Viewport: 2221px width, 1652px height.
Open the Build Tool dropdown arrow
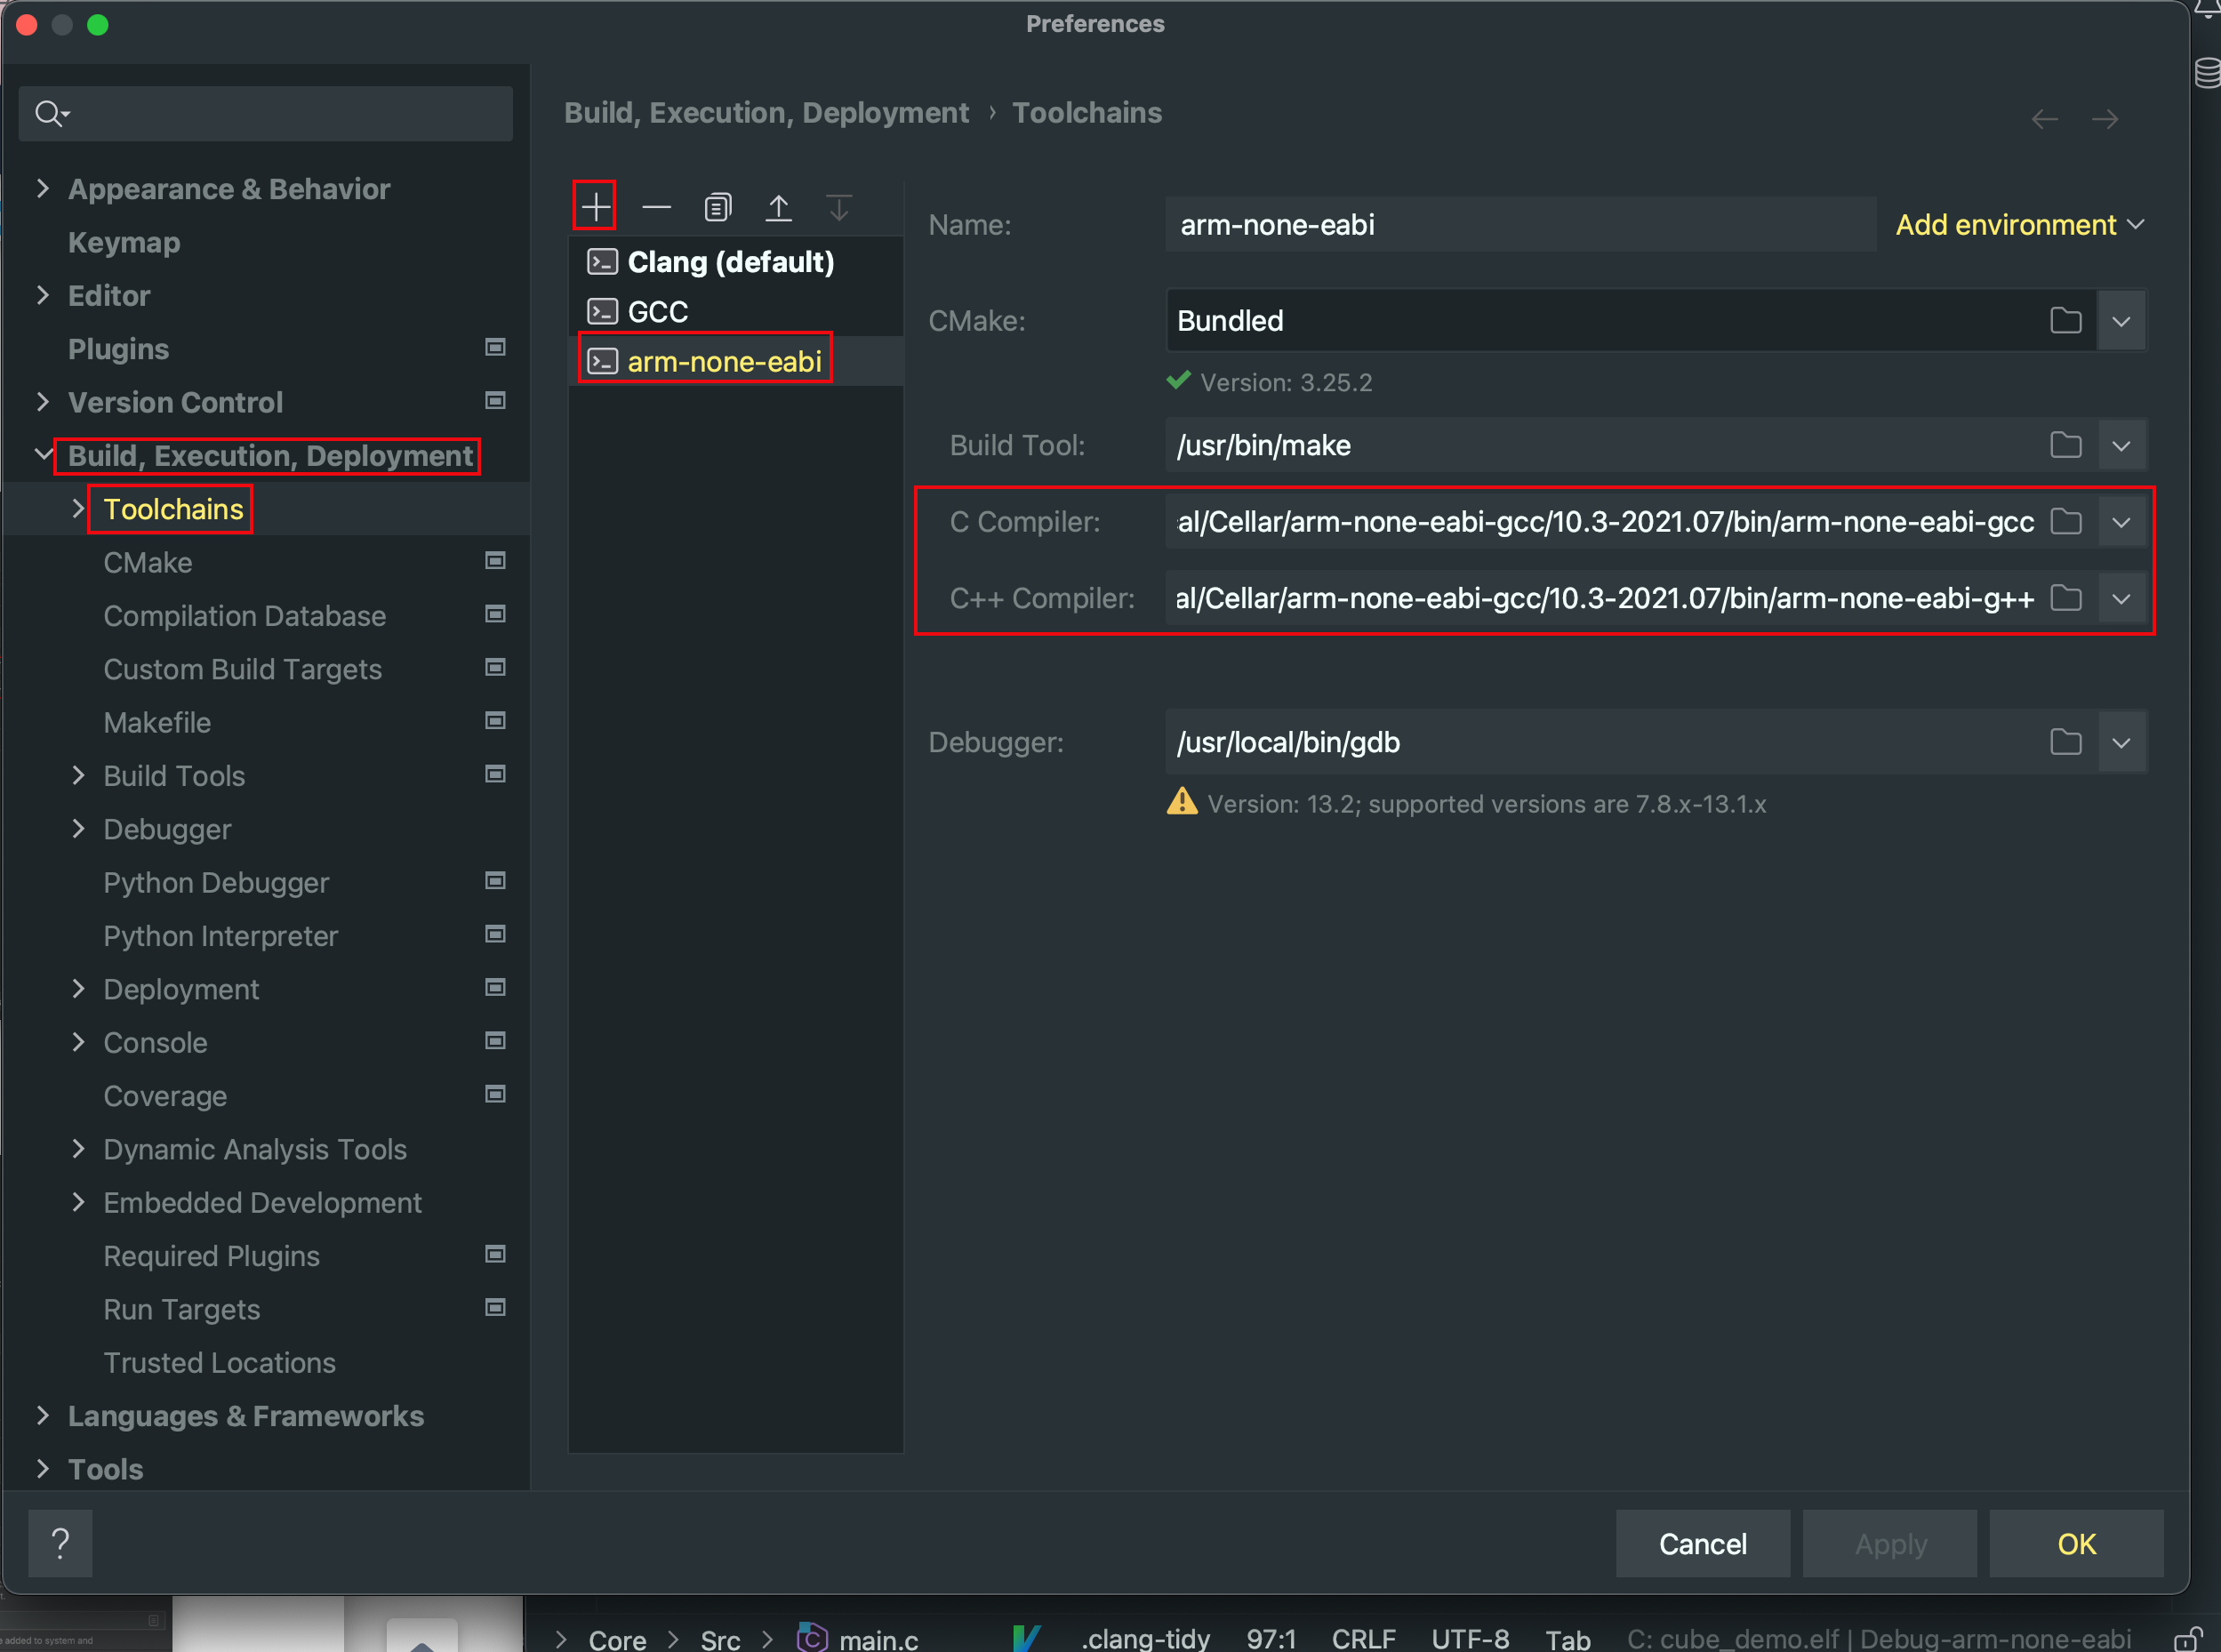coord(2121,446)
